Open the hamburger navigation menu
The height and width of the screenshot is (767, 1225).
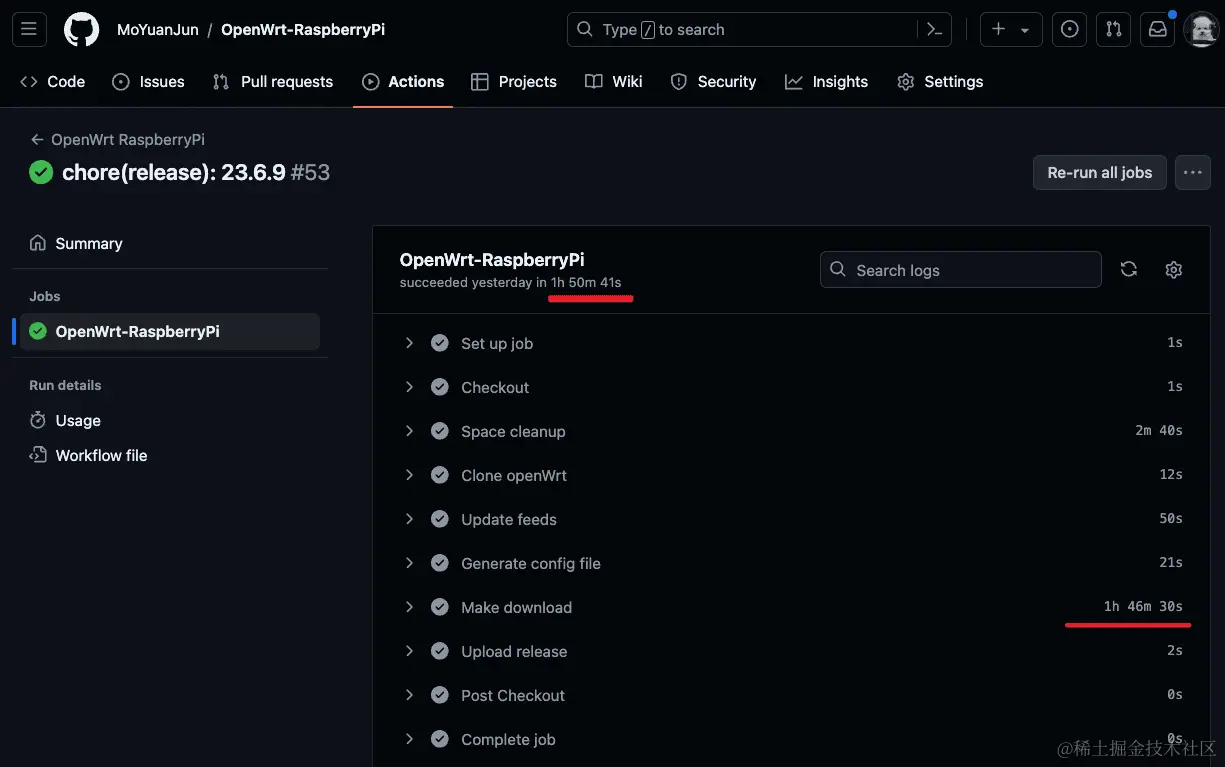point(29,30)
